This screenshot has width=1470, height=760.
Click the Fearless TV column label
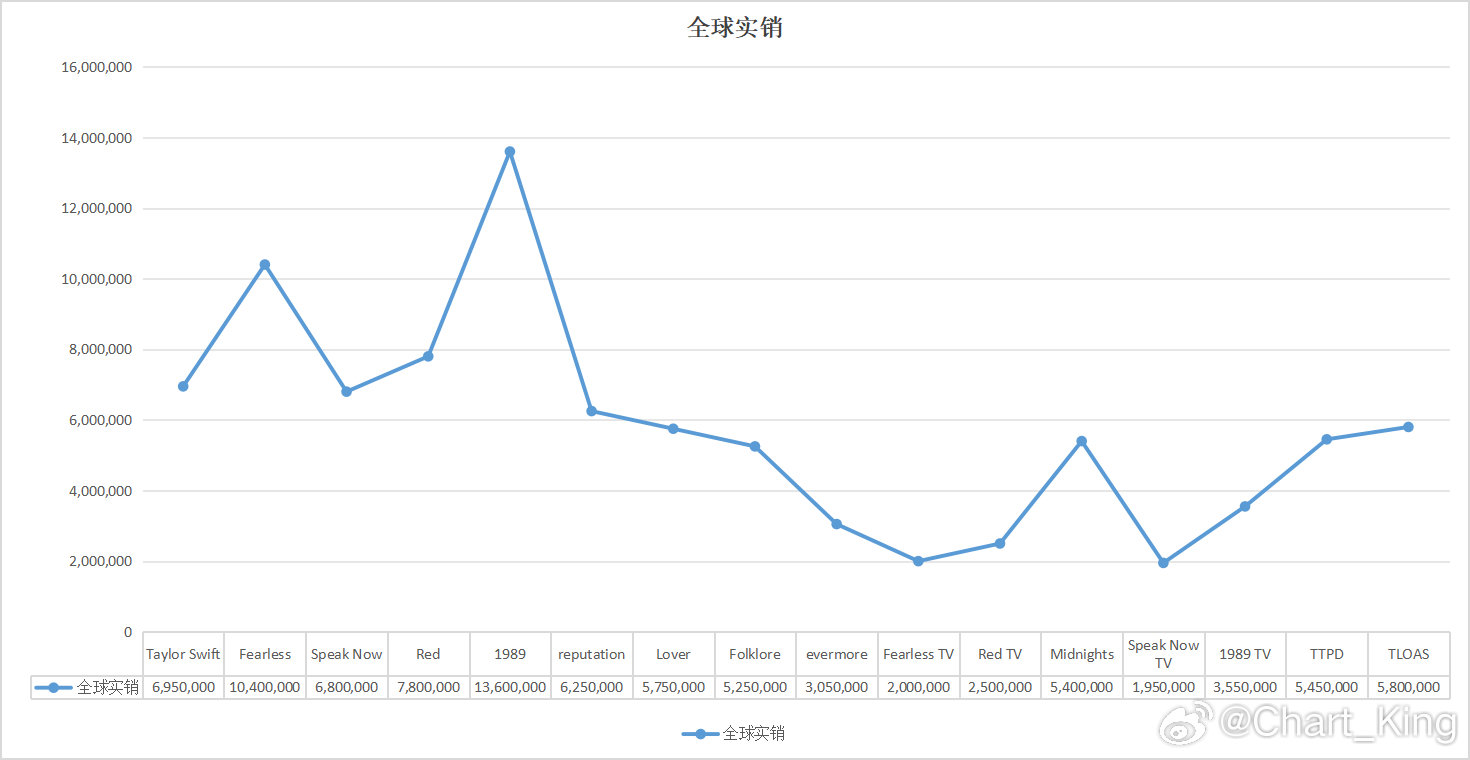tap(918, 654)
